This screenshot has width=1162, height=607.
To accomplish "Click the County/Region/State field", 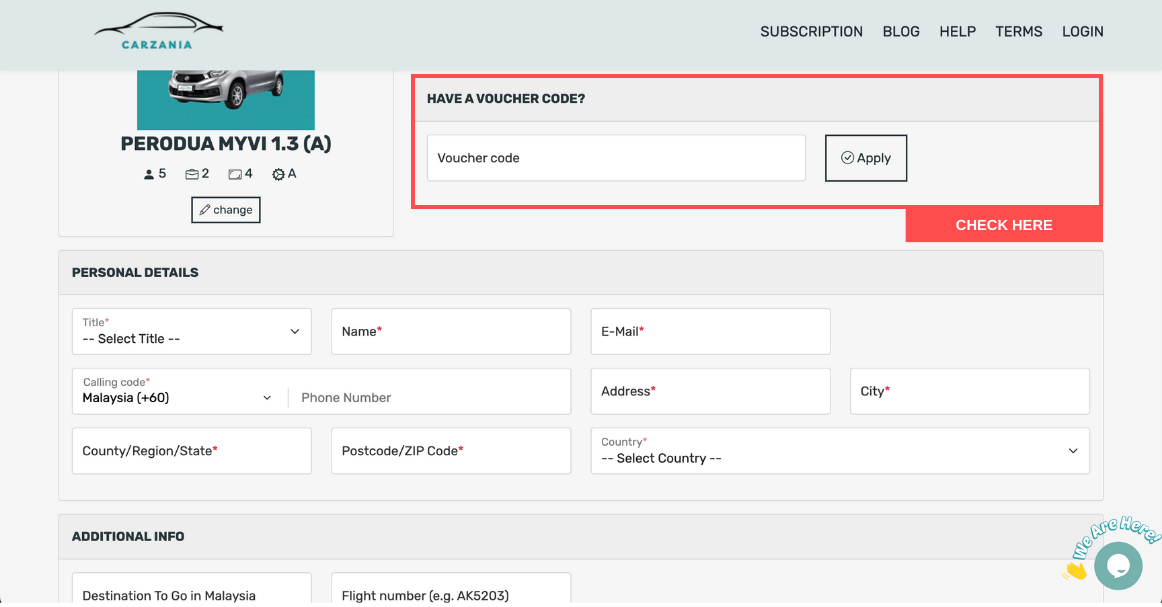I will click(x=192, y=451).
